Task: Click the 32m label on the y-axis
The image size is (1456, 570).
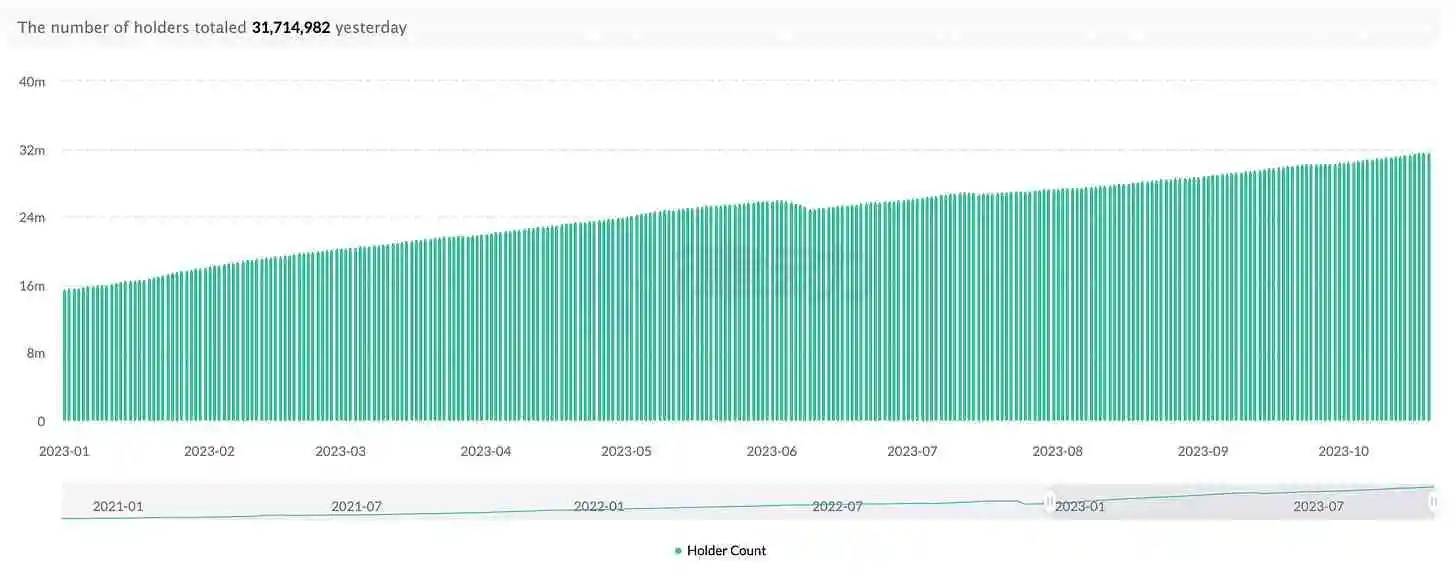Action: click(x=32, y=150)
